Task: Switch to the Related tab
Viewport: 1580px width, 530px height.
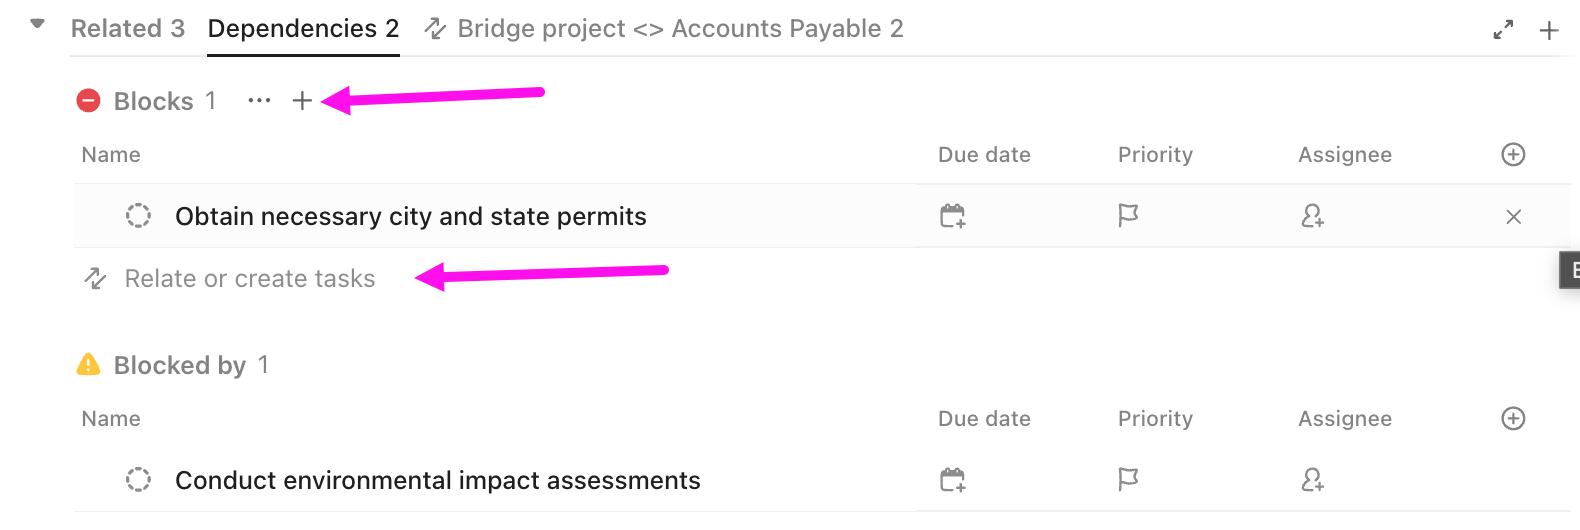Action: (127, 29)
